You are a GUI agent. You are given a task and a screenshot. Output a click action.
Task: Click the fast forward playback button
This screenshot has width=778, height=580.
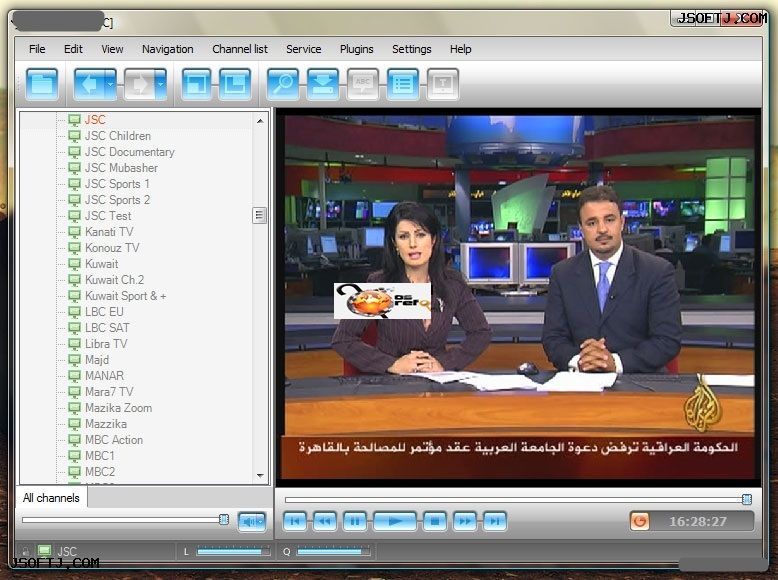click(464, 521)
